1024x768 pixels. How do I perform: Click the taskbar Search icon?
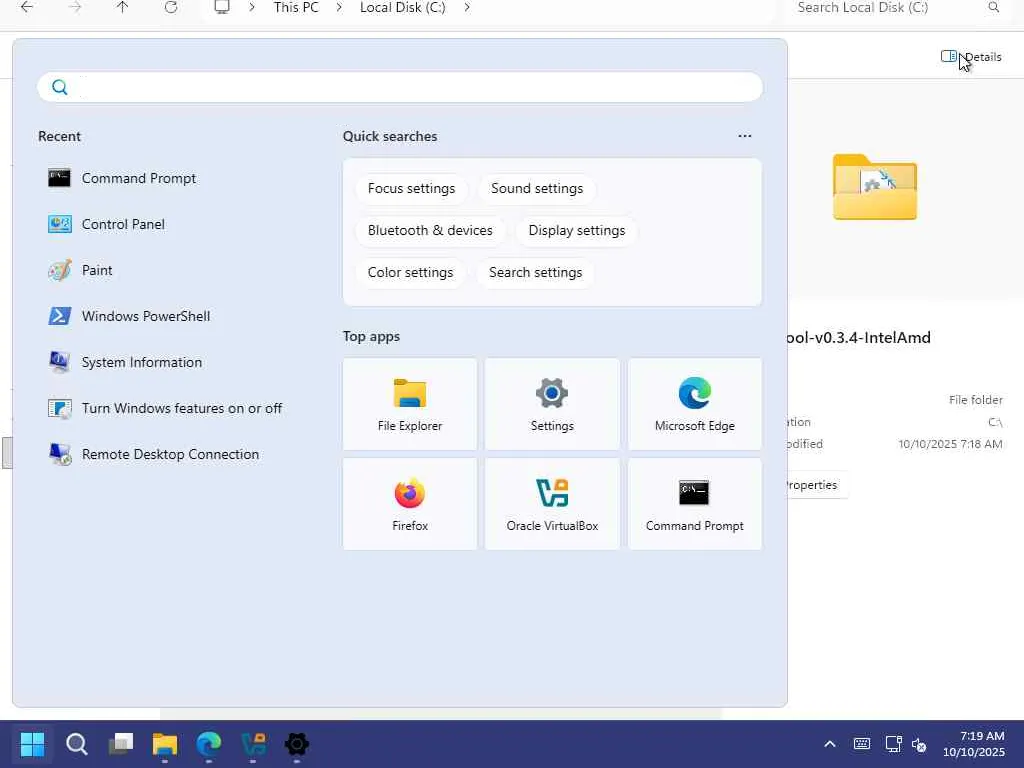click(x=76, y=744)
